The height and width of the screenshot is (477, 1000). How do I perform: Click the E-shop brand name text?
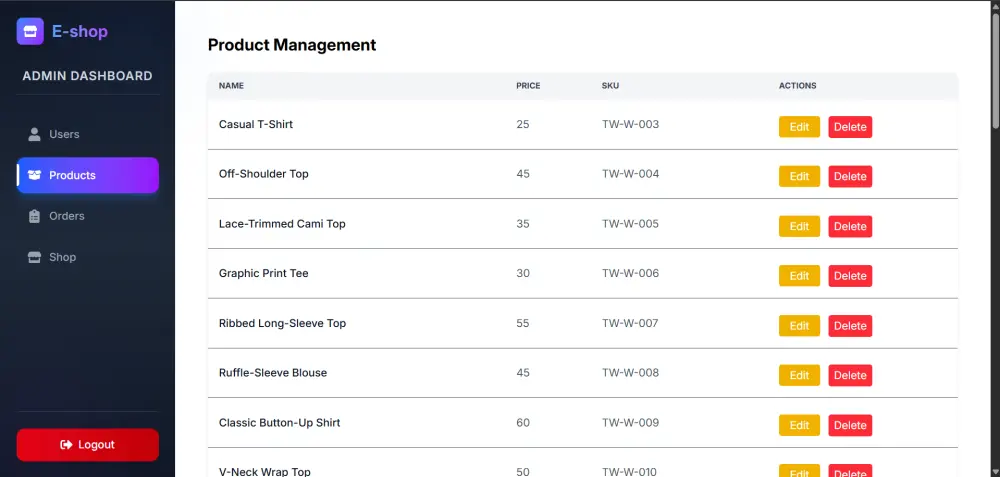point(80,31)
